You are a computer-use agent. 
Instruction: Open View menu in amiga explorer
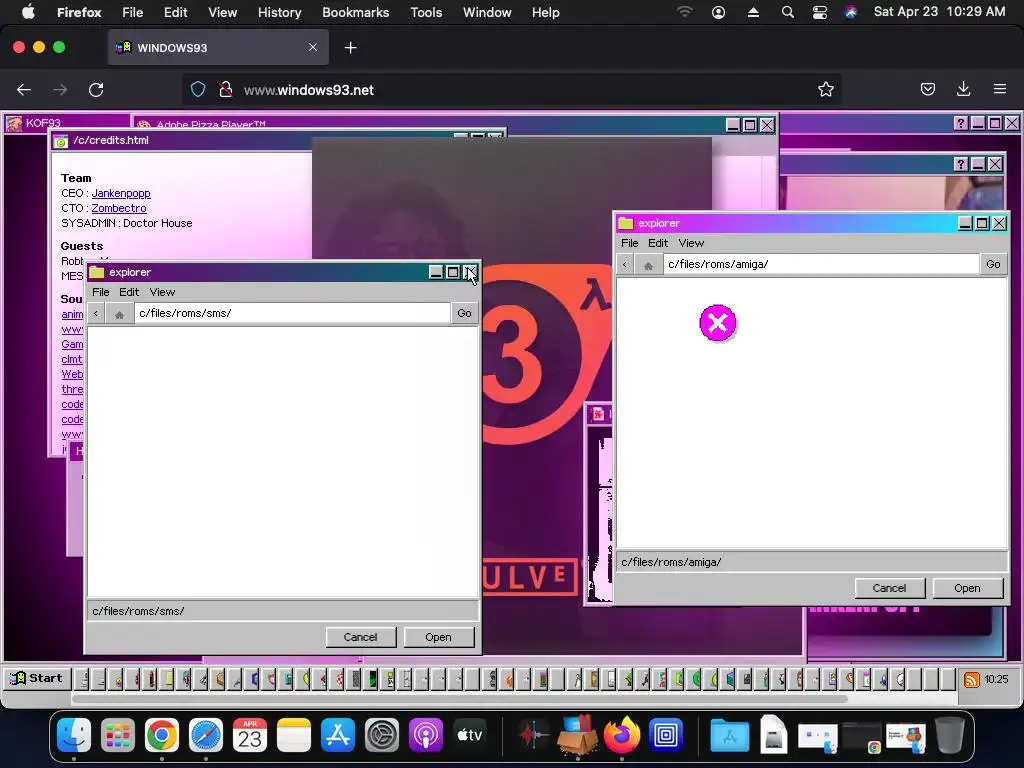pos(691,243)
